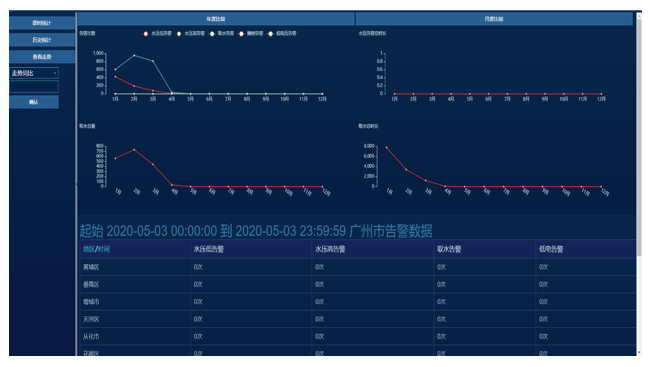The height and width of the screenshot is (367, 650).
Task: Click the empty field below 走势同比
Action: (x=34, y=87)
